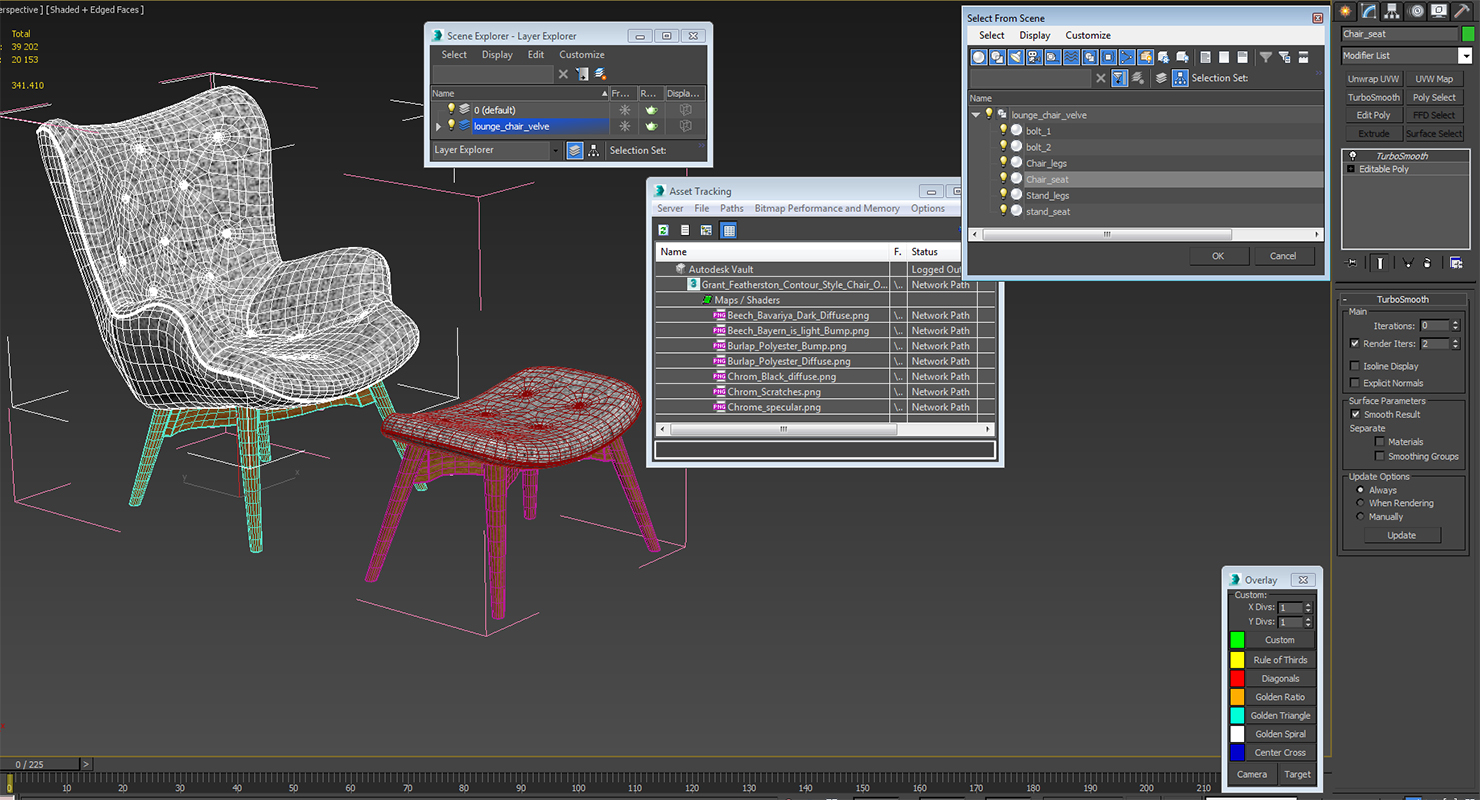Click Configure Modifier Sets icon
Screen dimensions: 1480x800
pos(1456,263)
